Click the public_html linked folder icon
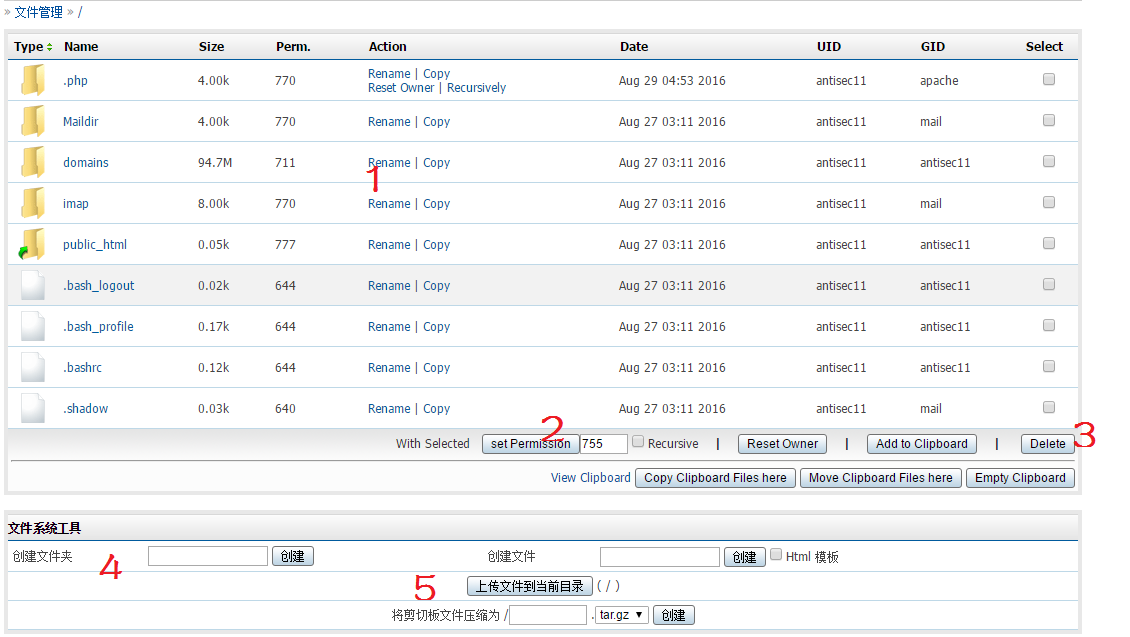This screenshot has width=1130, height=637. [32, 244]
